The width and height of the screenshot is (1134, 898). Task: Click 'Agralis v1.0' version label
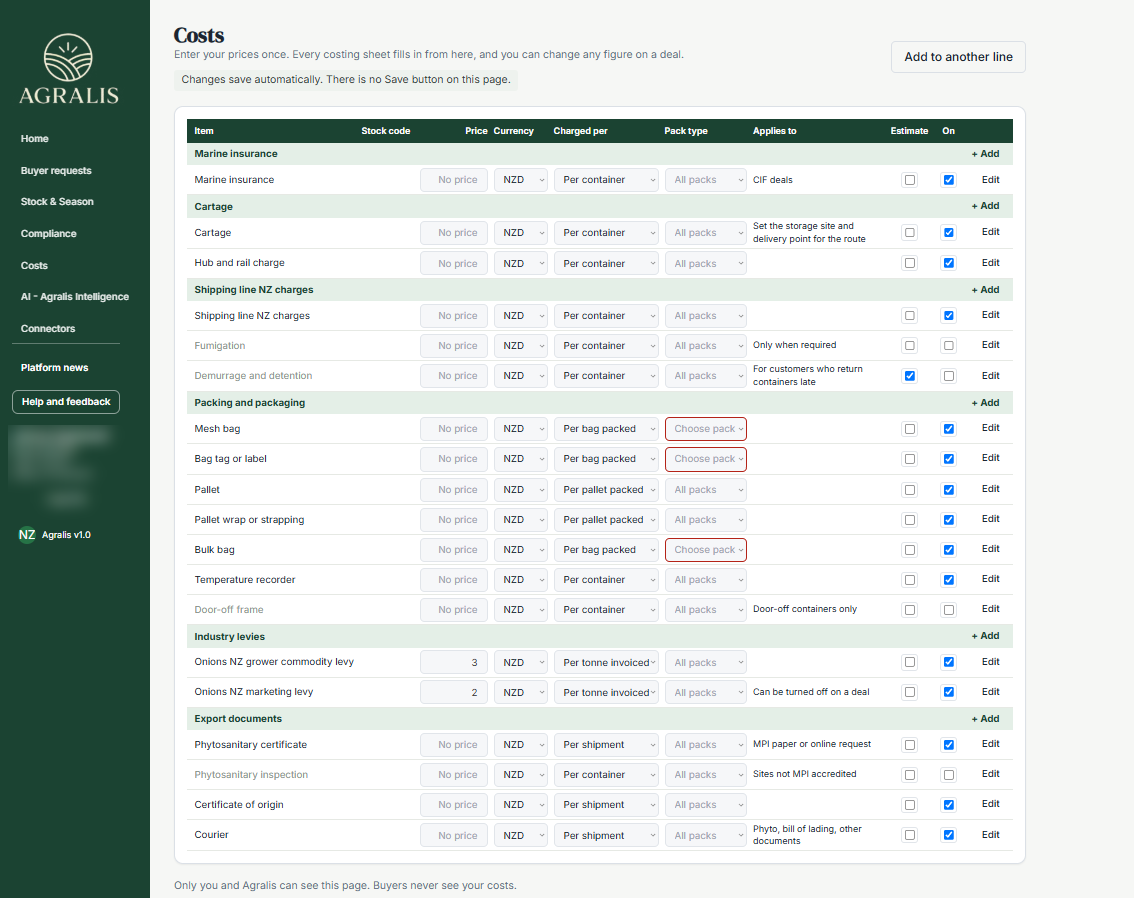66,535
